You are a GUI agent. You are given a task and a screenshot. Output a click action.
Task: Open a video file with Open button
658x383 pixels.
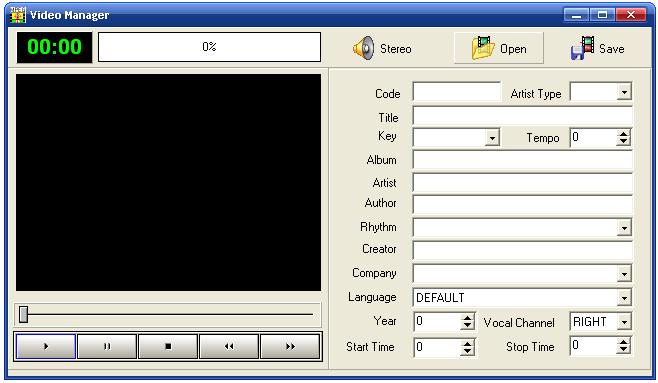coord(499,48)
